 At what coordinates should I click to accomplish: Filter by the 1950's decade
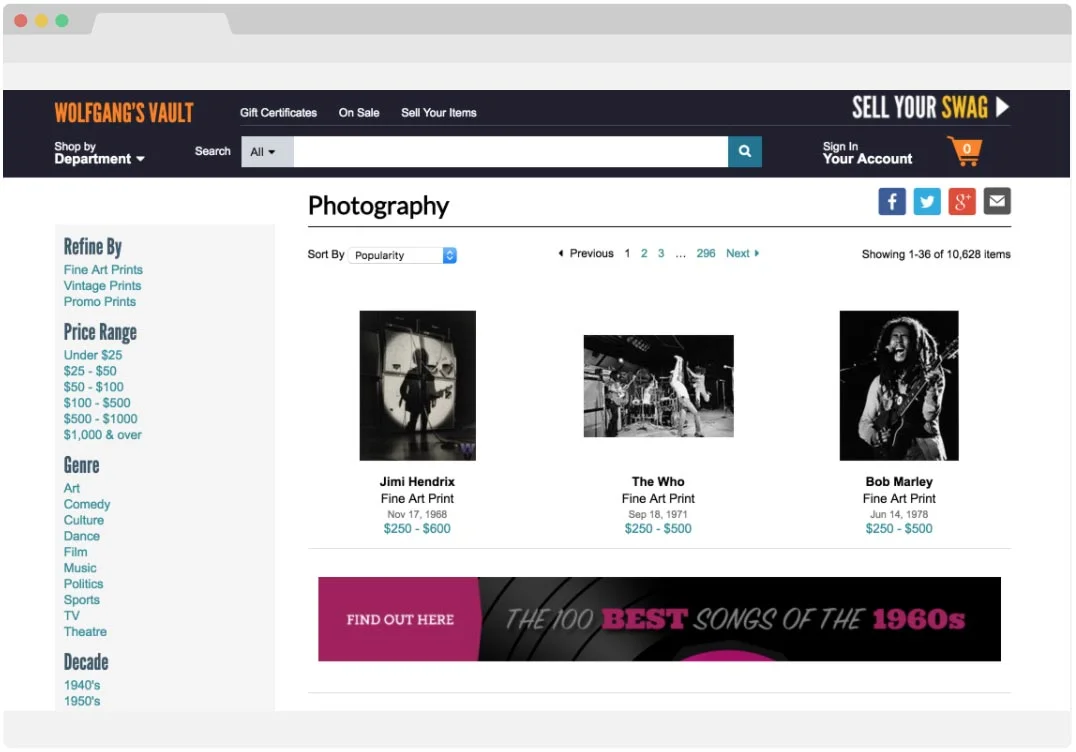(x=82, y=701)
